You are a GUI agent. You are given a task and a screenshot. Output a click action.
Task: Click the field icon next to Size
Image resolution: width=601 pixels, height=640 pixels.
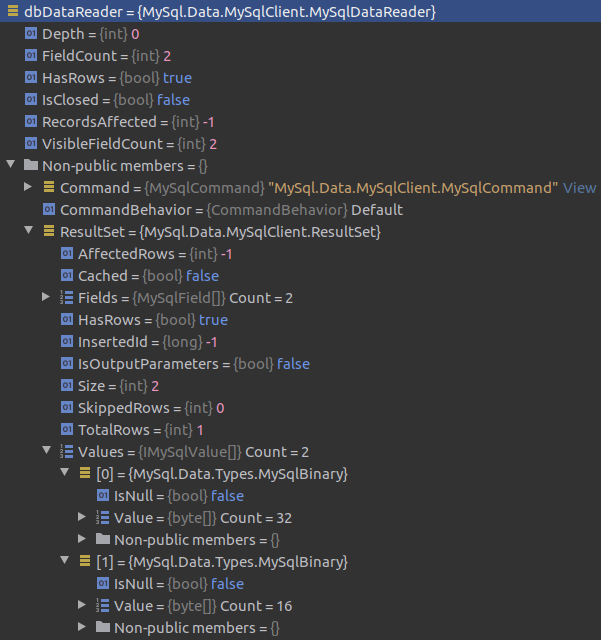coord(67,385)
